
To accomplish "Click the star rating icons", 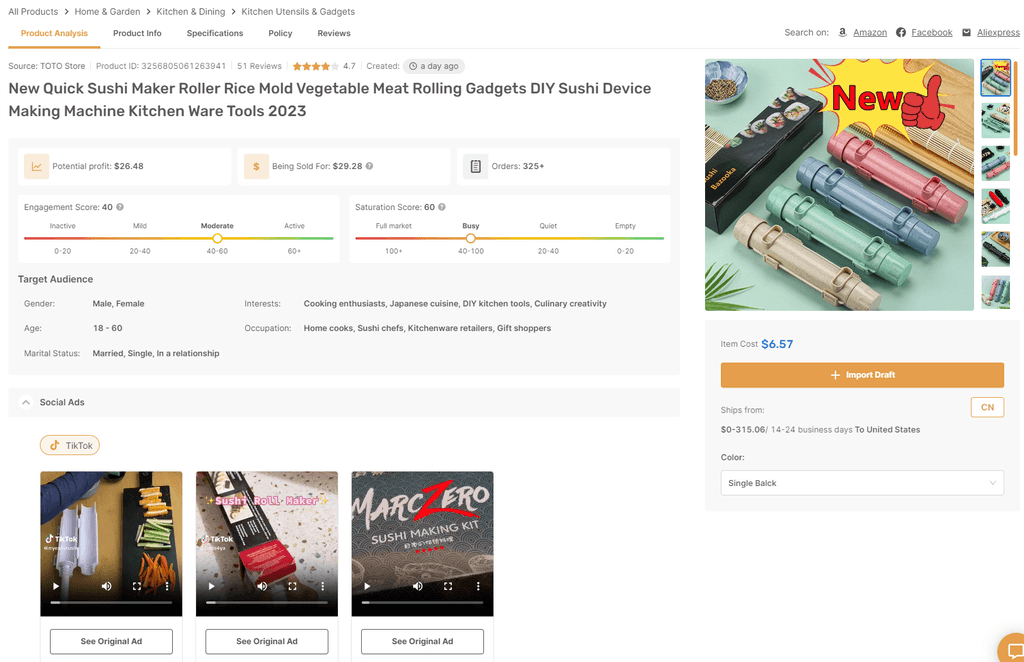I will (x=315, y=66).
